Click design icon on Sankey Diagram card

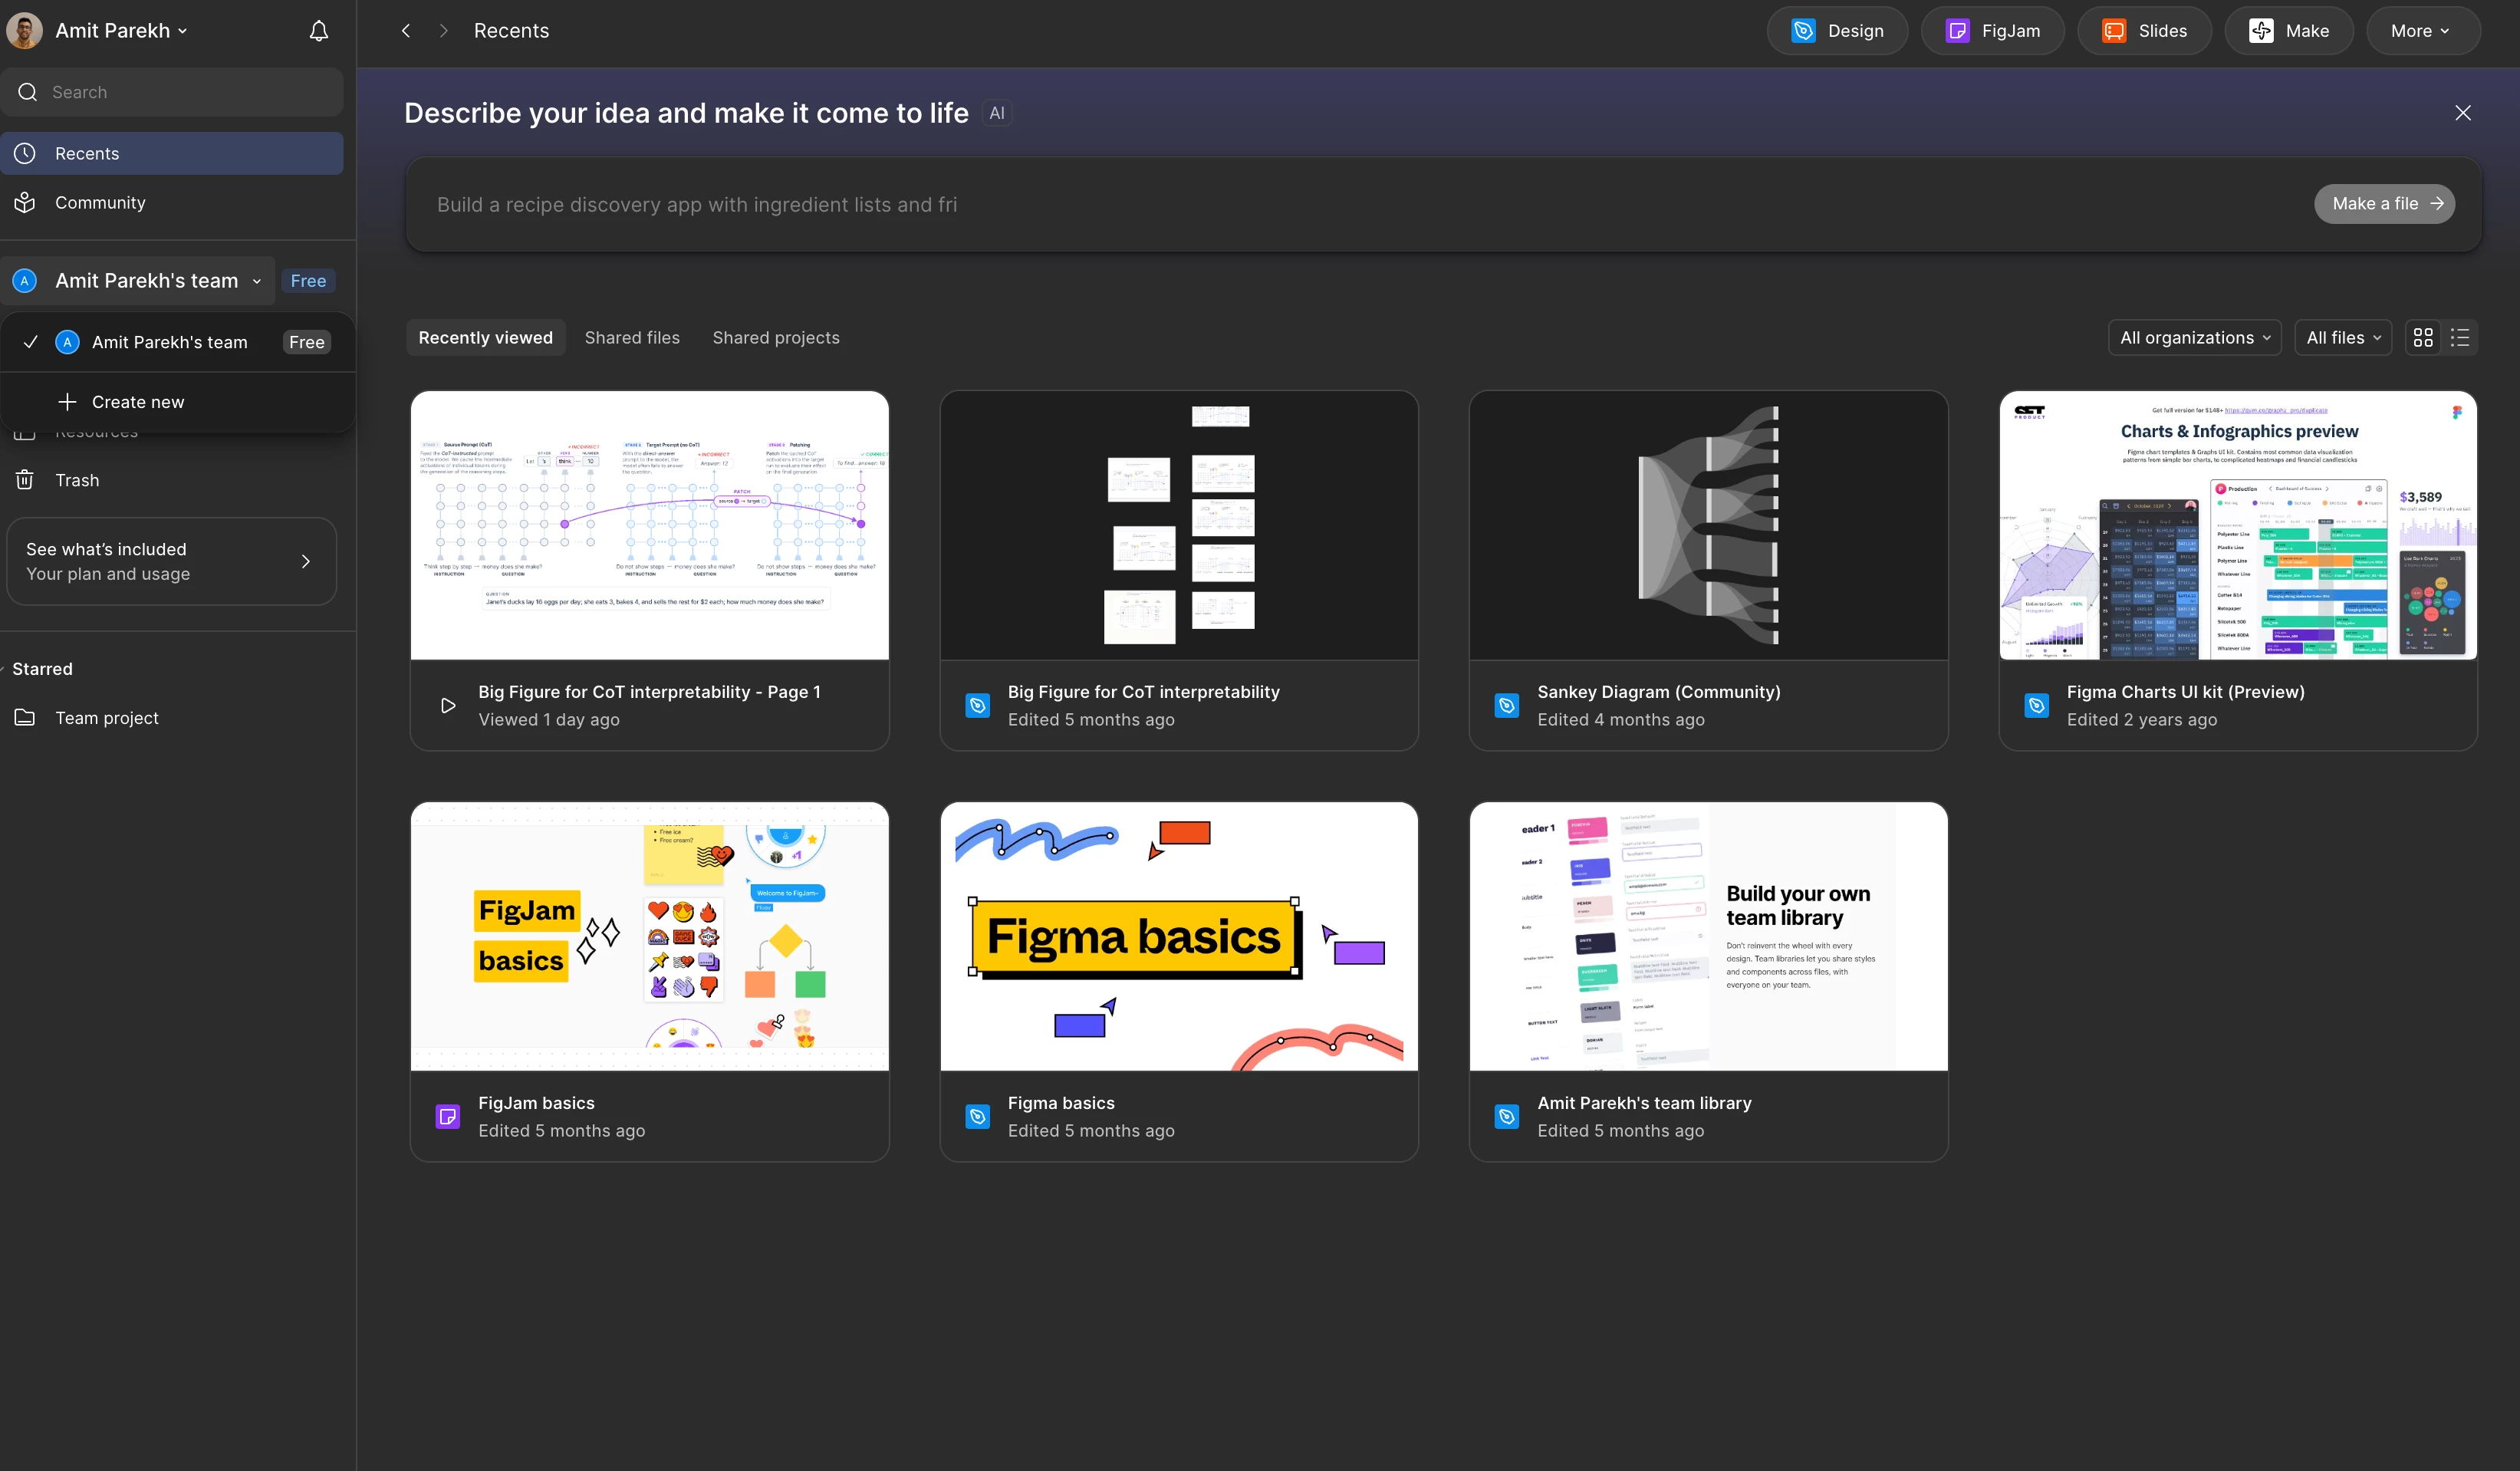[x=1507, y=705]
